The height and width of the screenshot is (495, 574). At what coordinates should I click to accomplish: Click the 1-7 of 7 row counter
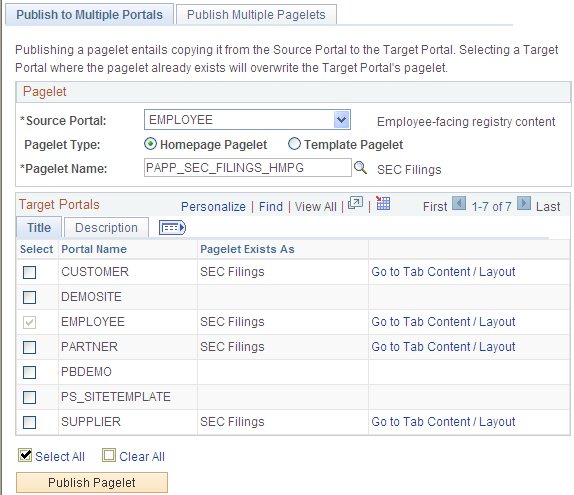click(491, 206)
